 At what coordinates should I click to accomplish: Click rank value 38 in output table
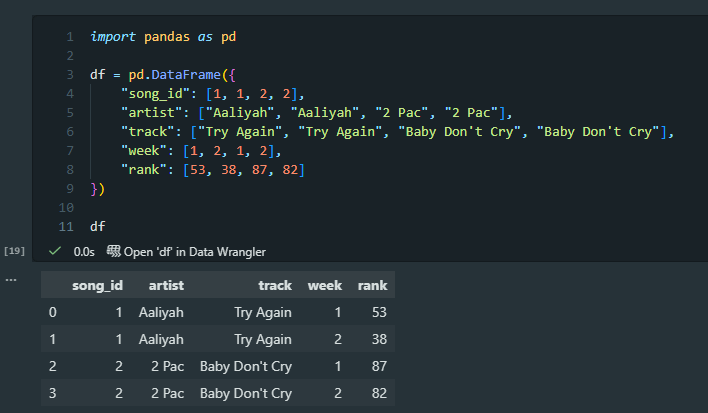coord(376,340)
